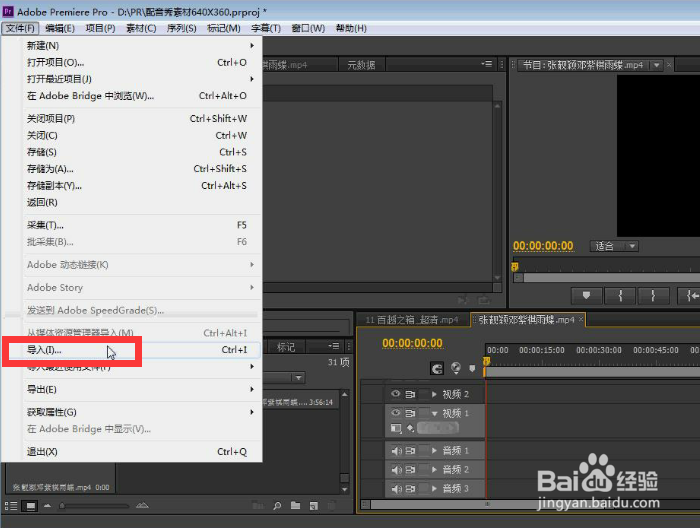The image size is (700, 528).
Task: Click the Program monitor timecode 00:00:00:00
Action: 543,246
